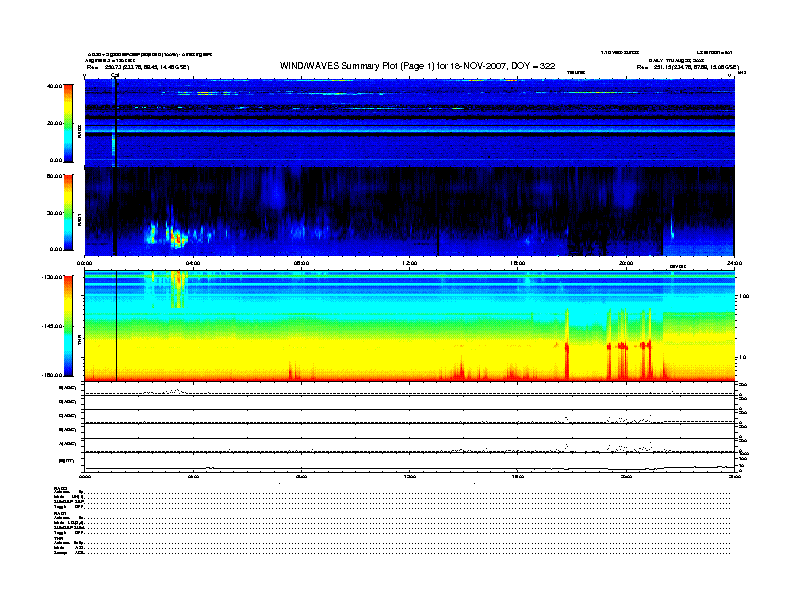Click the Cal marker above RAD2 panel

115,75
